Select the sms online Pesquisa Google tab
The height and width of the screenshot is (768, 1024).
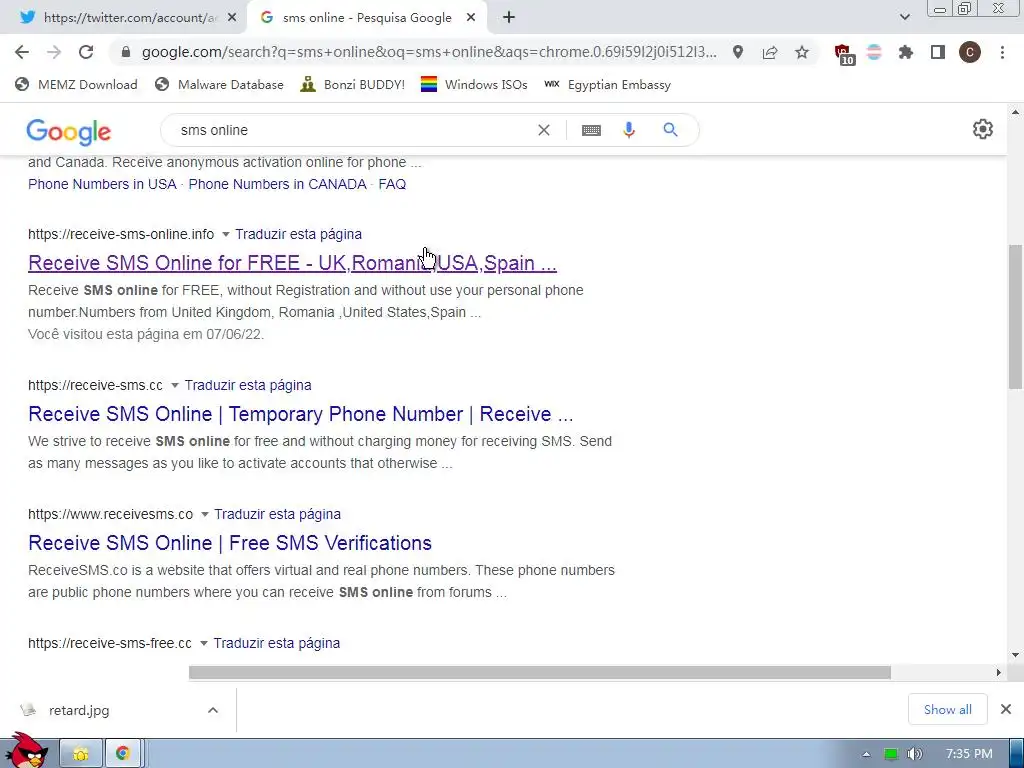[x=367, y=18]
